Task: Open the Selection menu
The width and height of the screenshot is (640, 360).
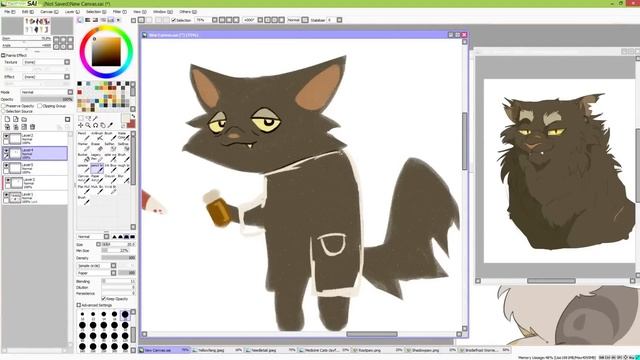Action: tap(96, 12)
